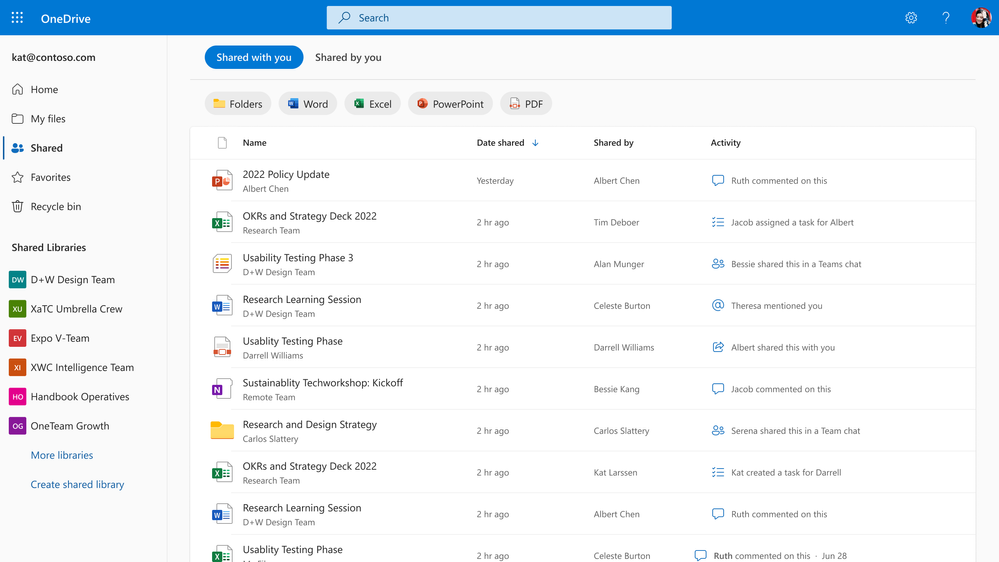Image resolution: width=999 pixels, height=562 pixels.
Task: Filter the list by Folders
Action: [238, 104]
